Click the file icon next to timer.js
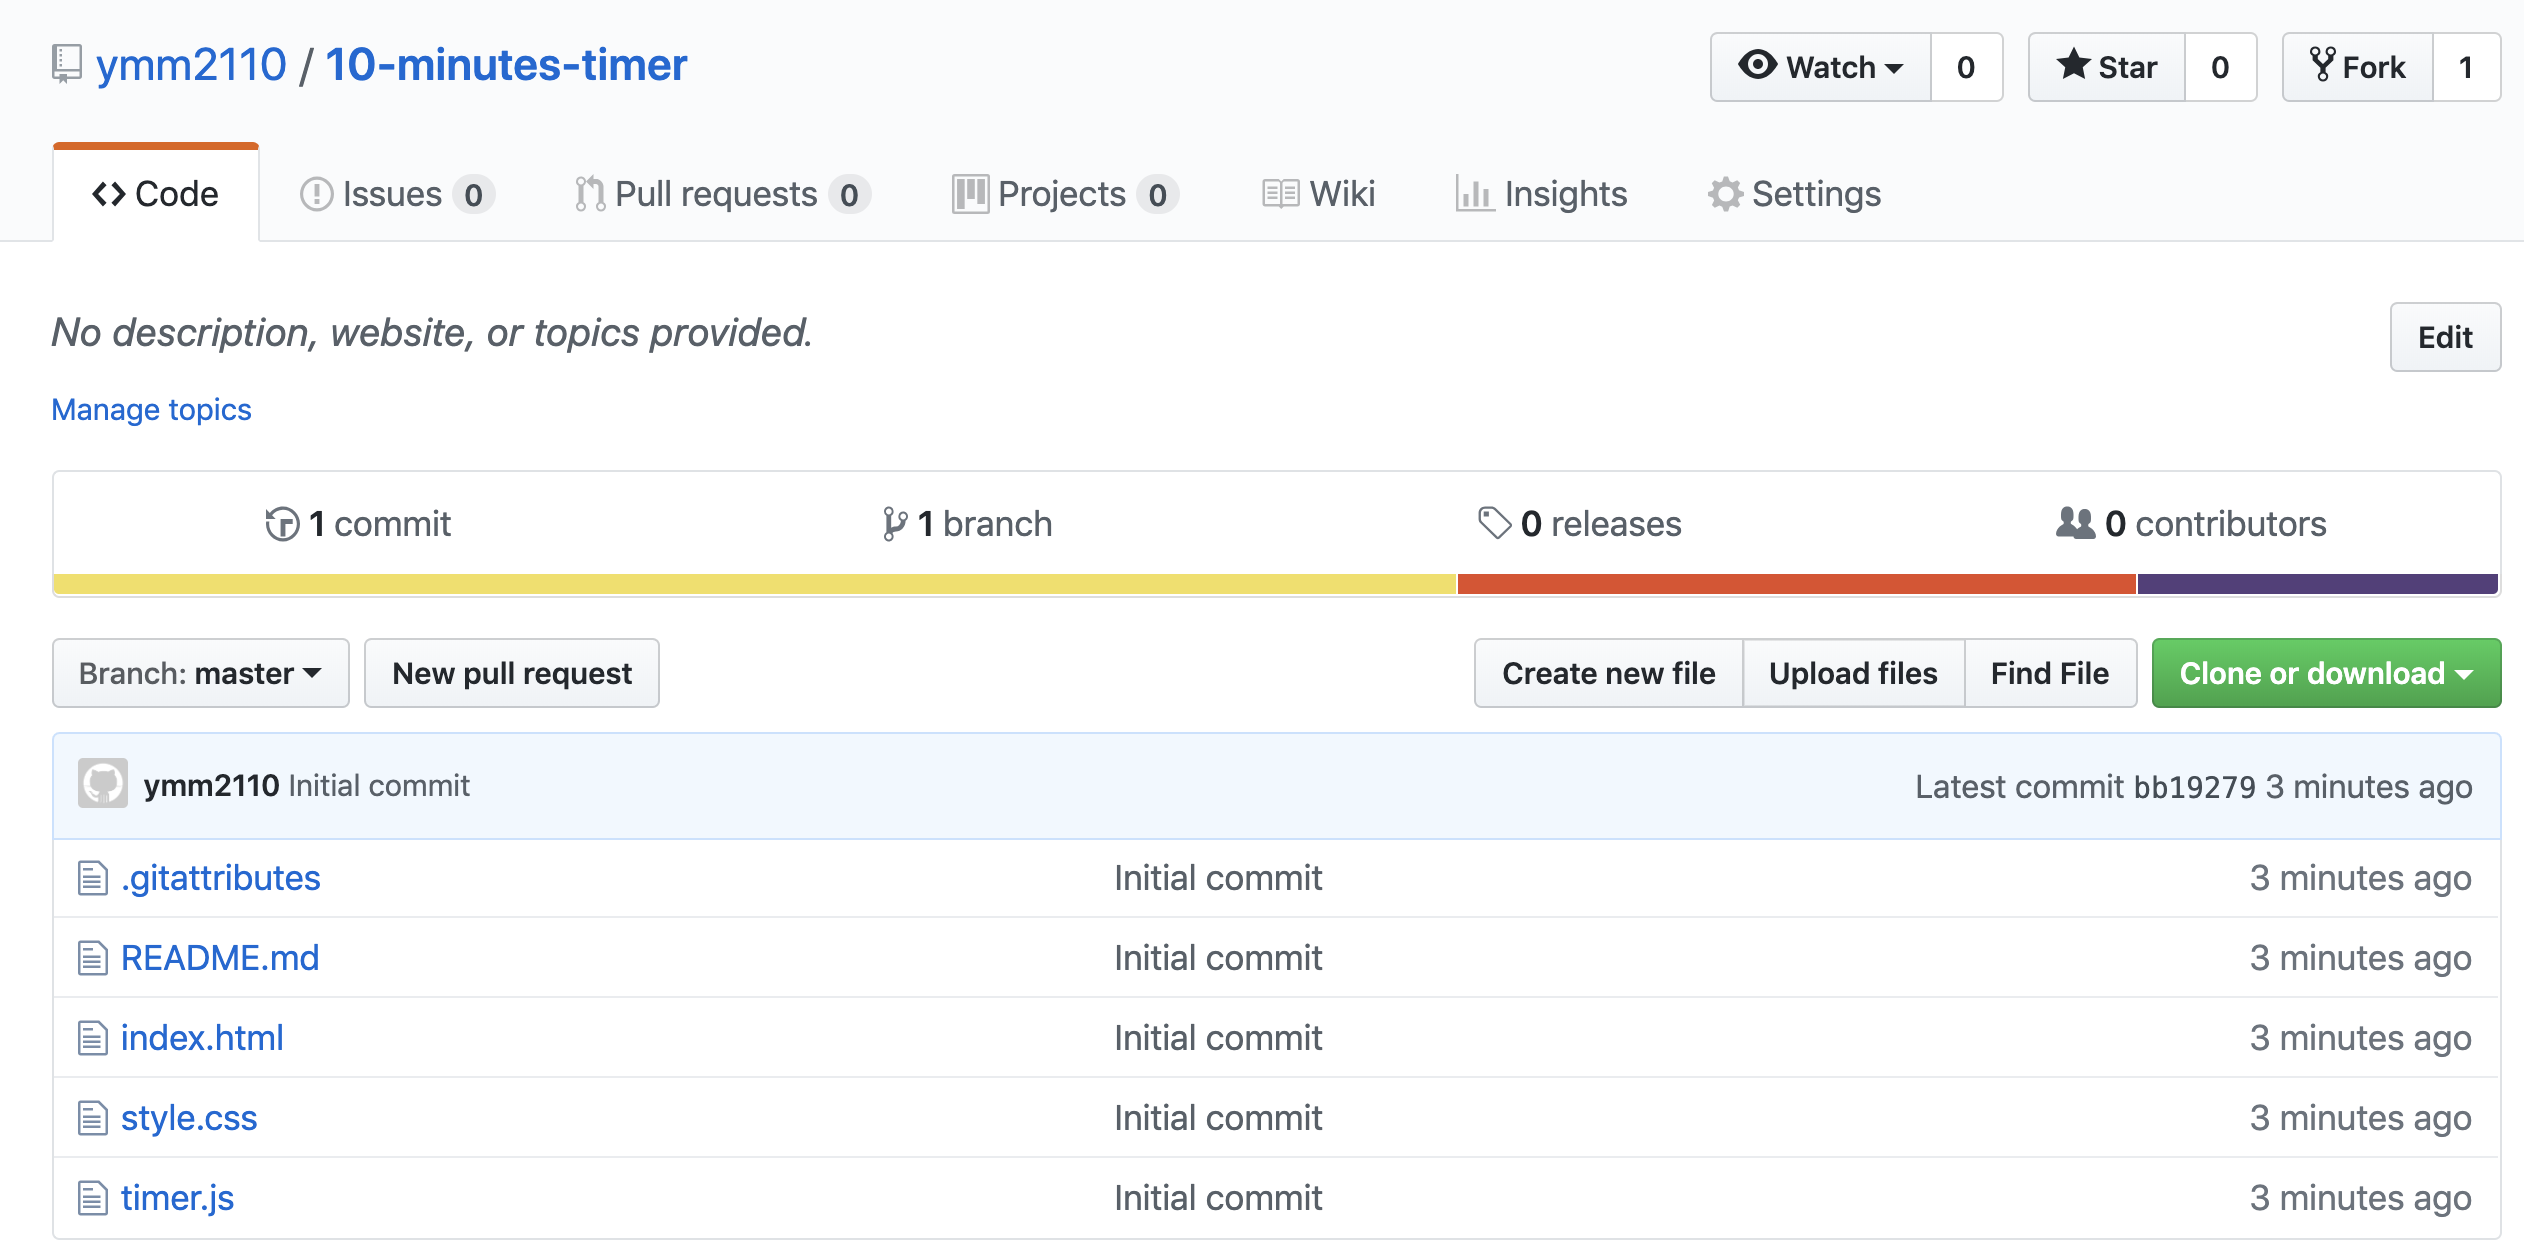Viewport: 2524px width, 1258px height. [x=93, y=1198]
